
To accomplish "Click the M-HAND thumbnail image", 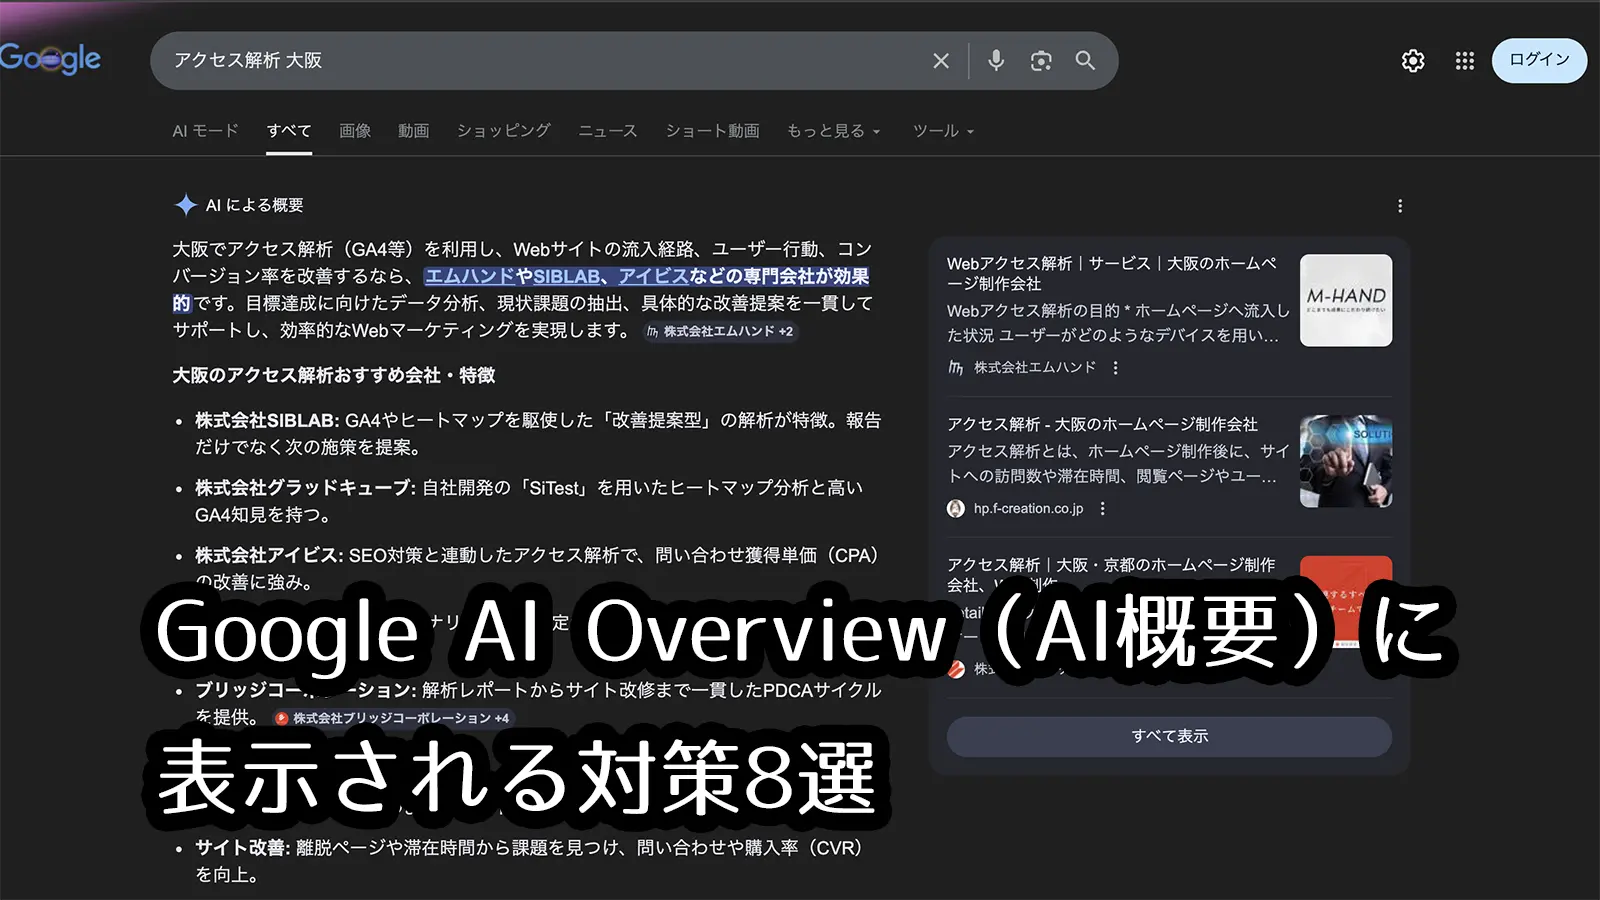I will coord(1346,300).
